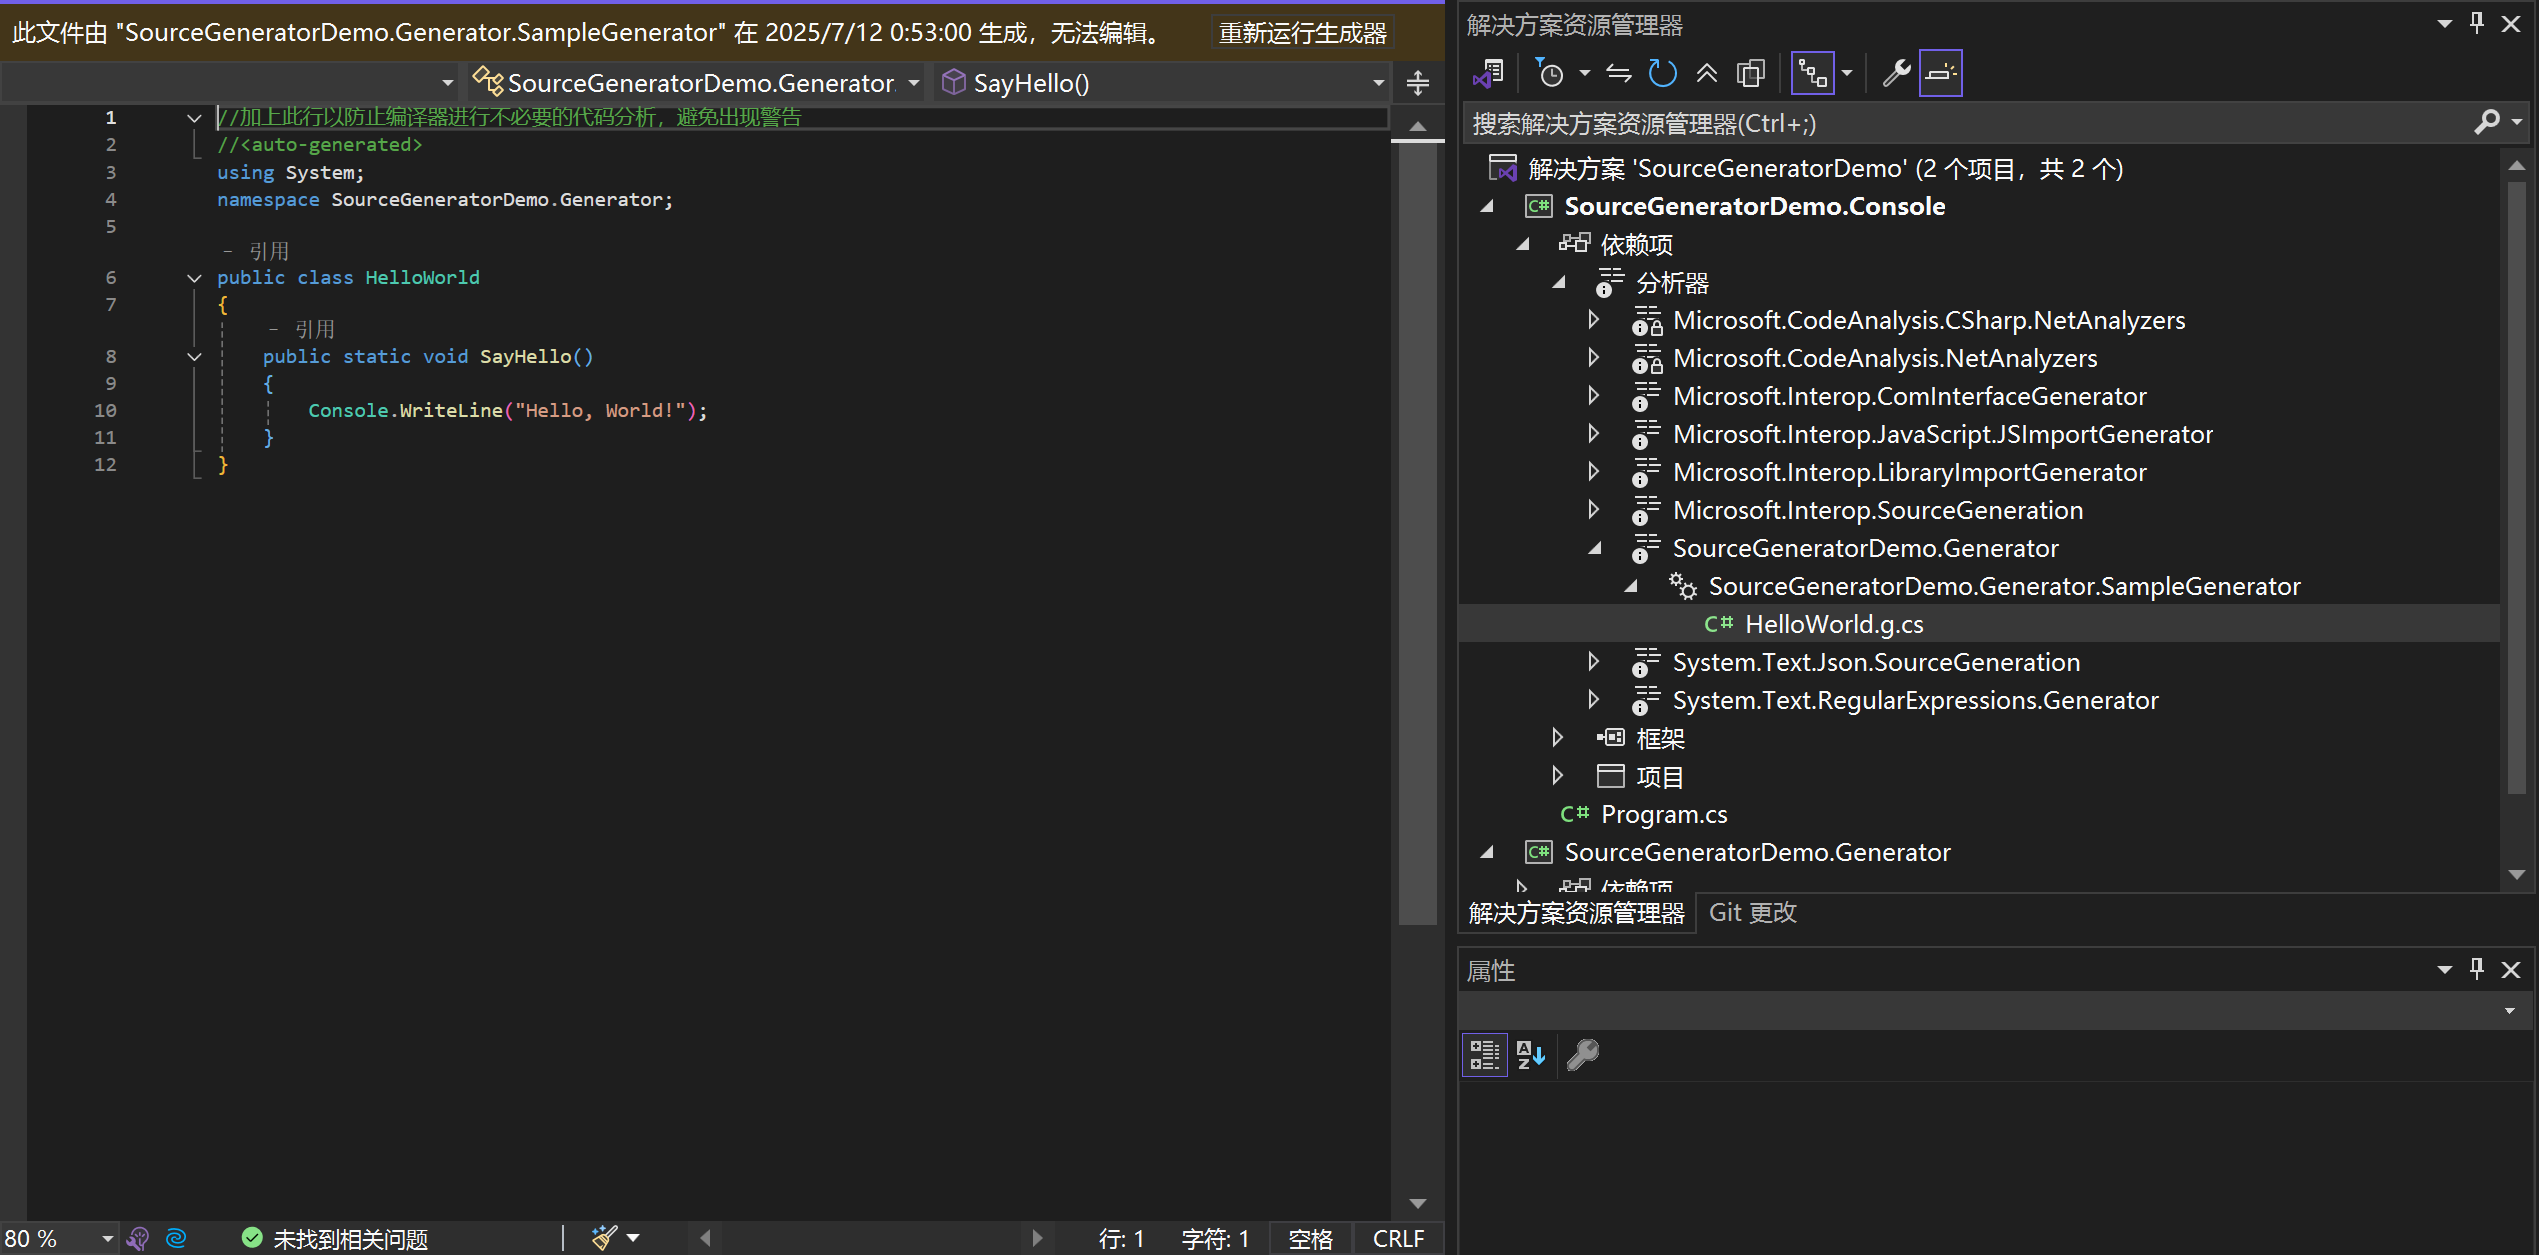Screen dimensions: 2539x1255
Task: Click the code cleanup broom icon
Action: 604,1238
